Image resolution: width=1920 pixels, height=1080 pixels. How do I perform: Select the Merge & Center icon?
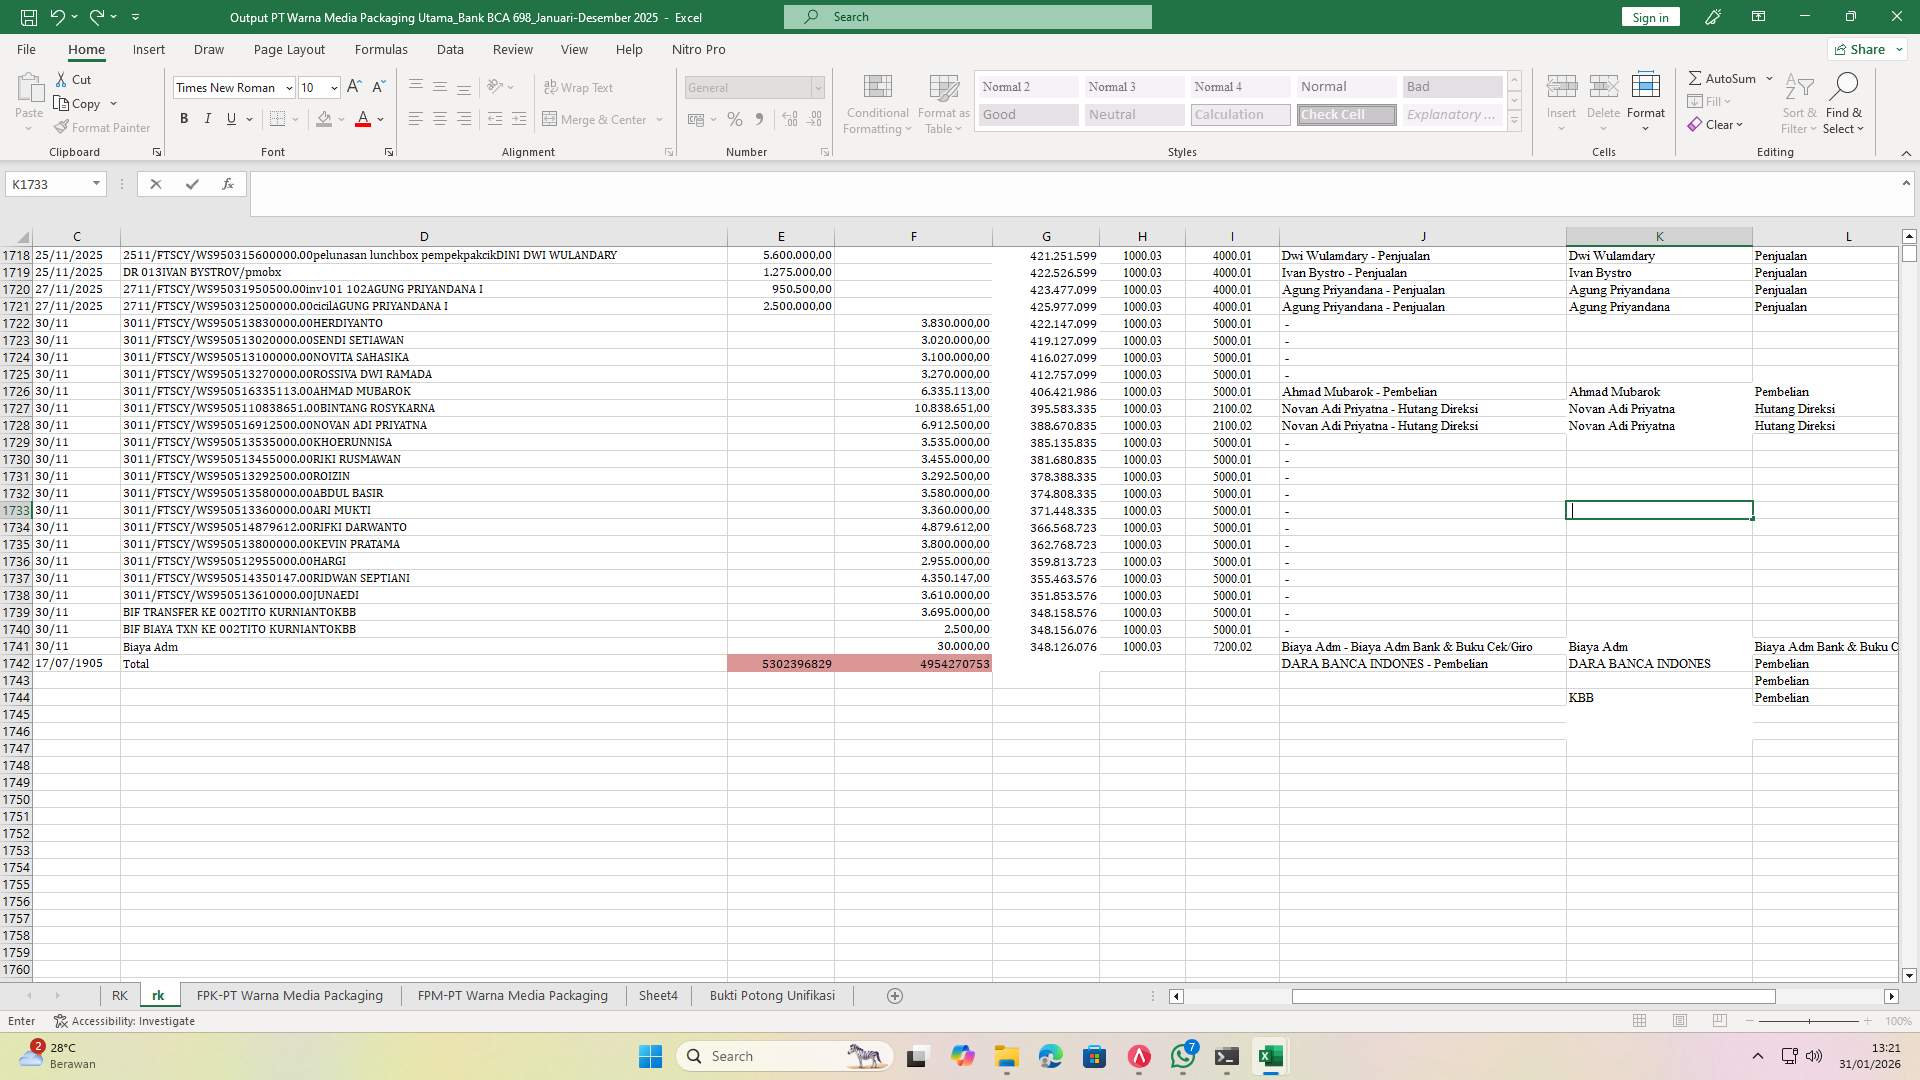coord(596,119)
